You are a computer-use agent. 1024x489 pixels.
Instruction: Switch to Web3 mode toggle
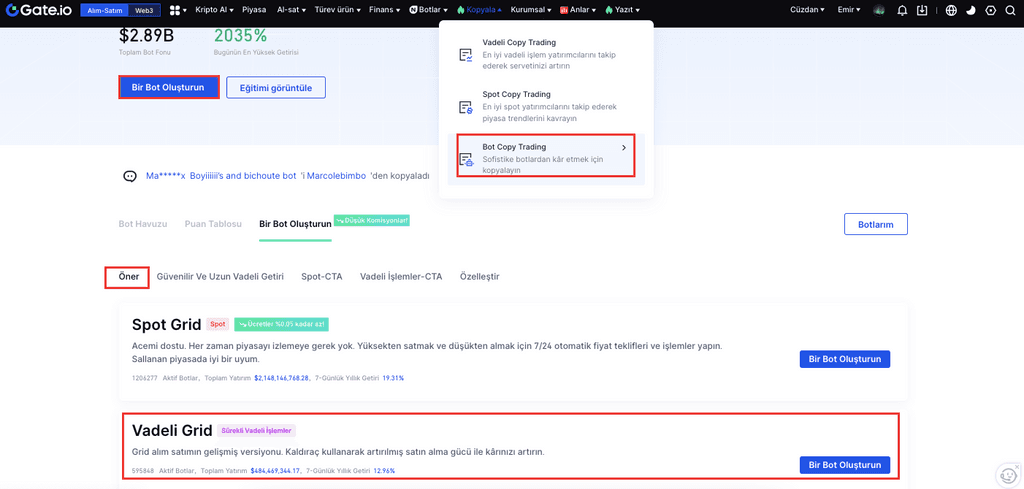[144, 10]
